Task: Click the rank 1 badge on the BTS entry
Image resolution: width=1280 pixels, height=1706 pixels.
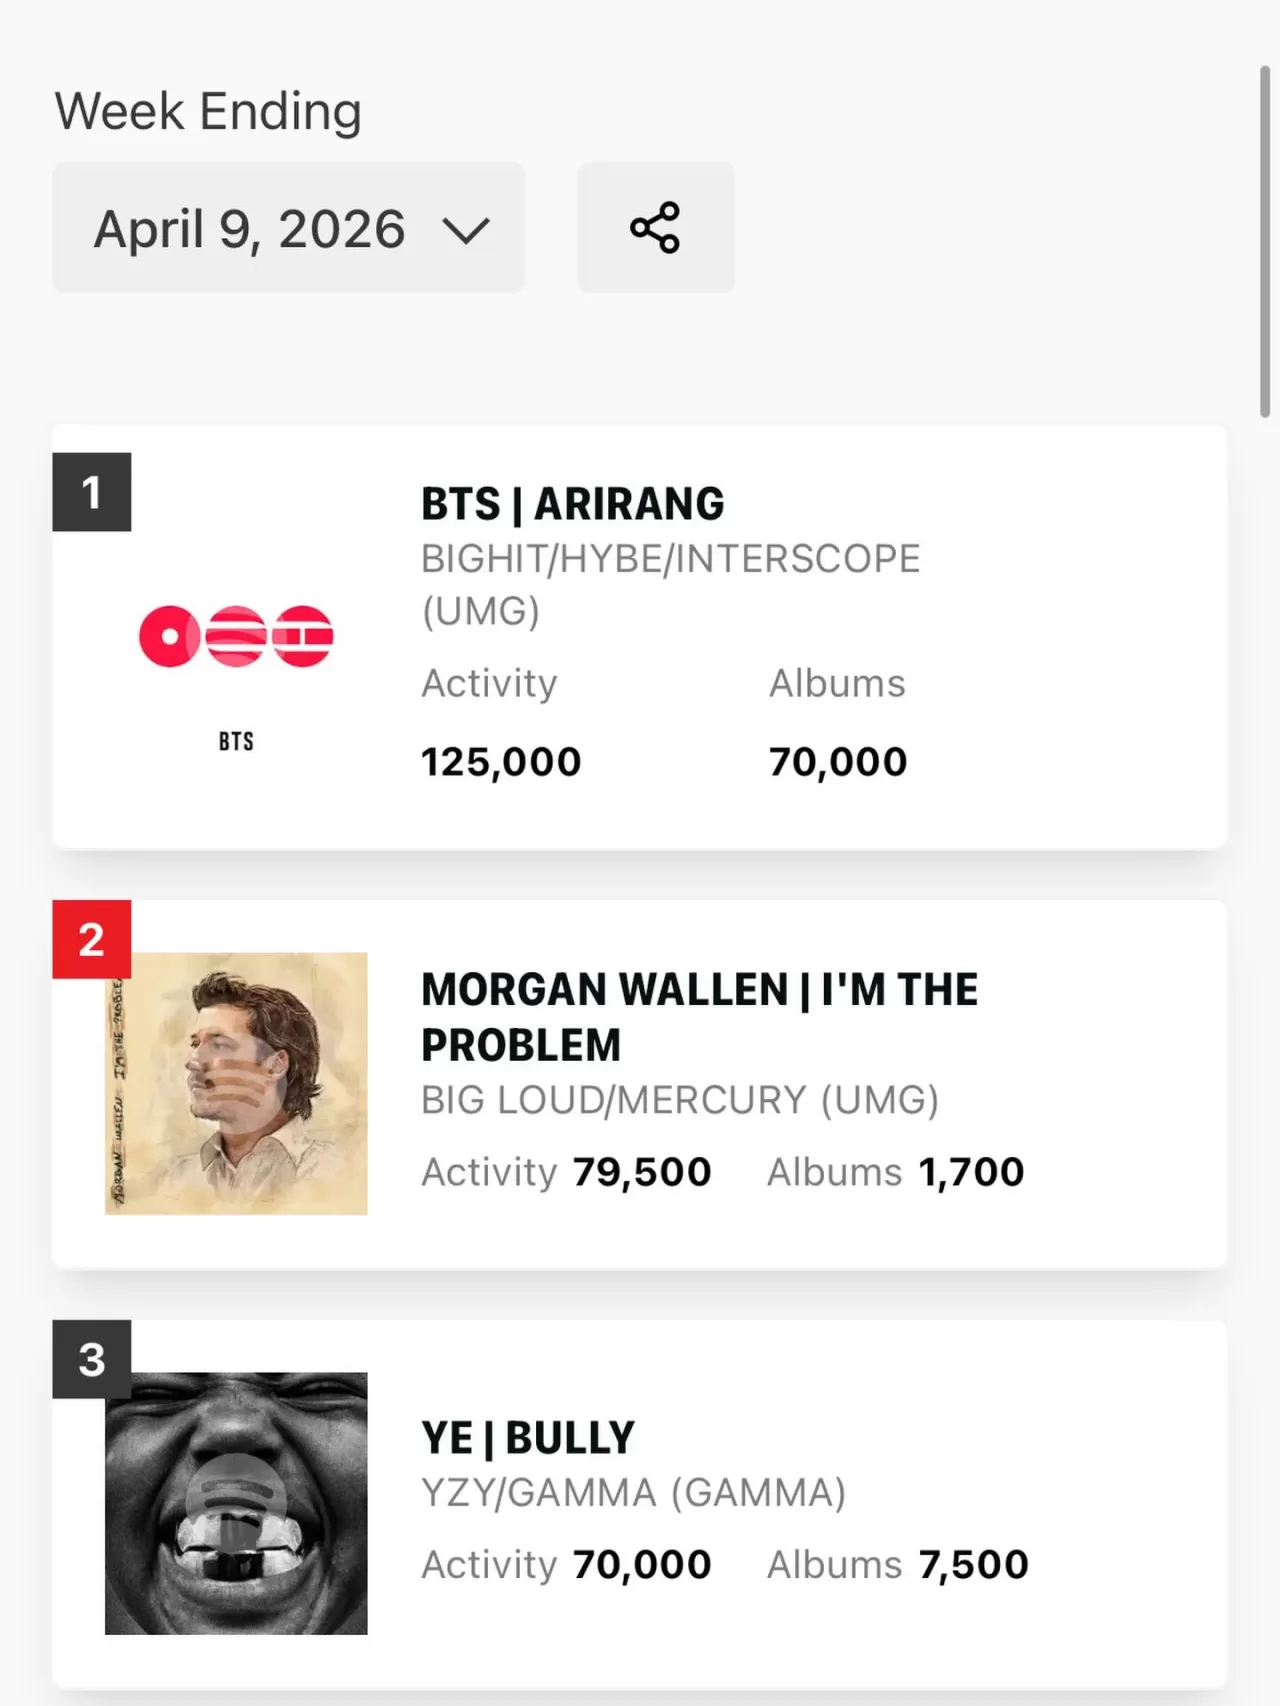Action: point(92,492)
